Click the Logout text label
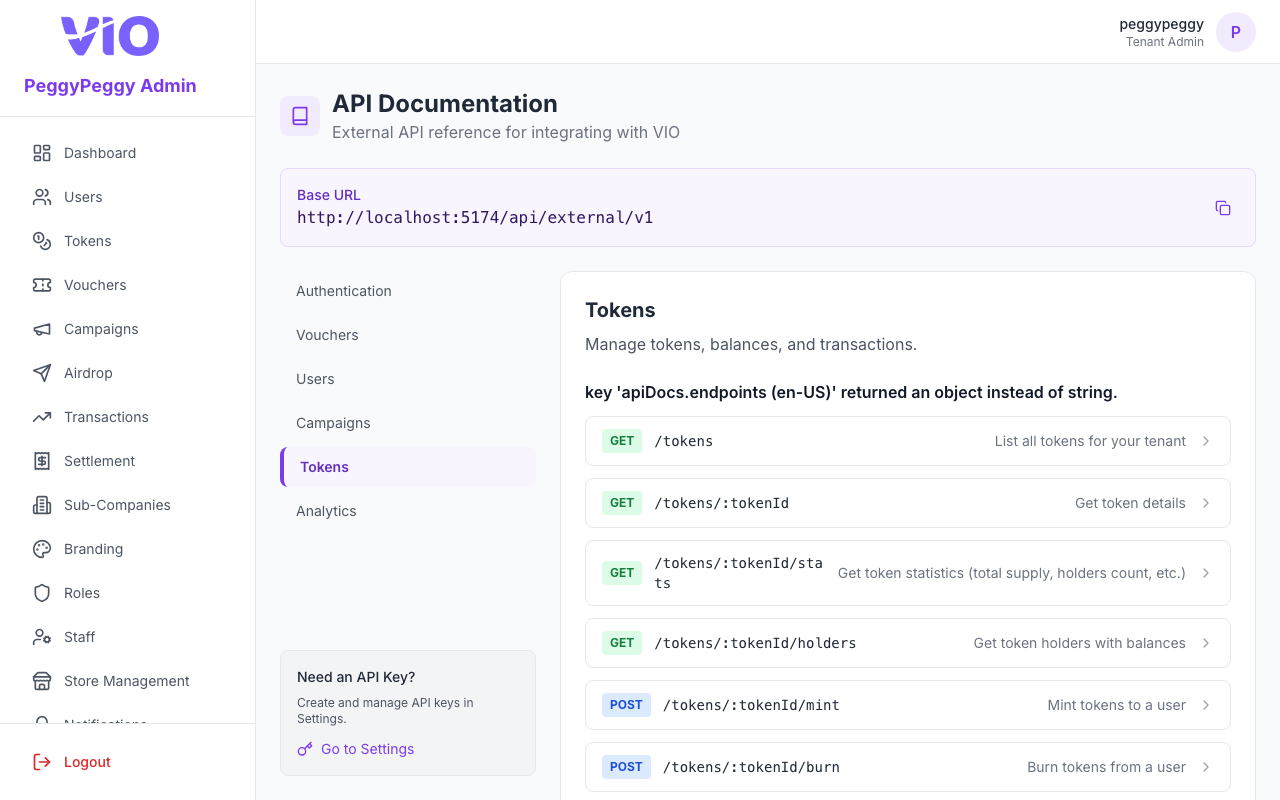The width and height of the screenshot is (1280, 800). tap(87, 762)
